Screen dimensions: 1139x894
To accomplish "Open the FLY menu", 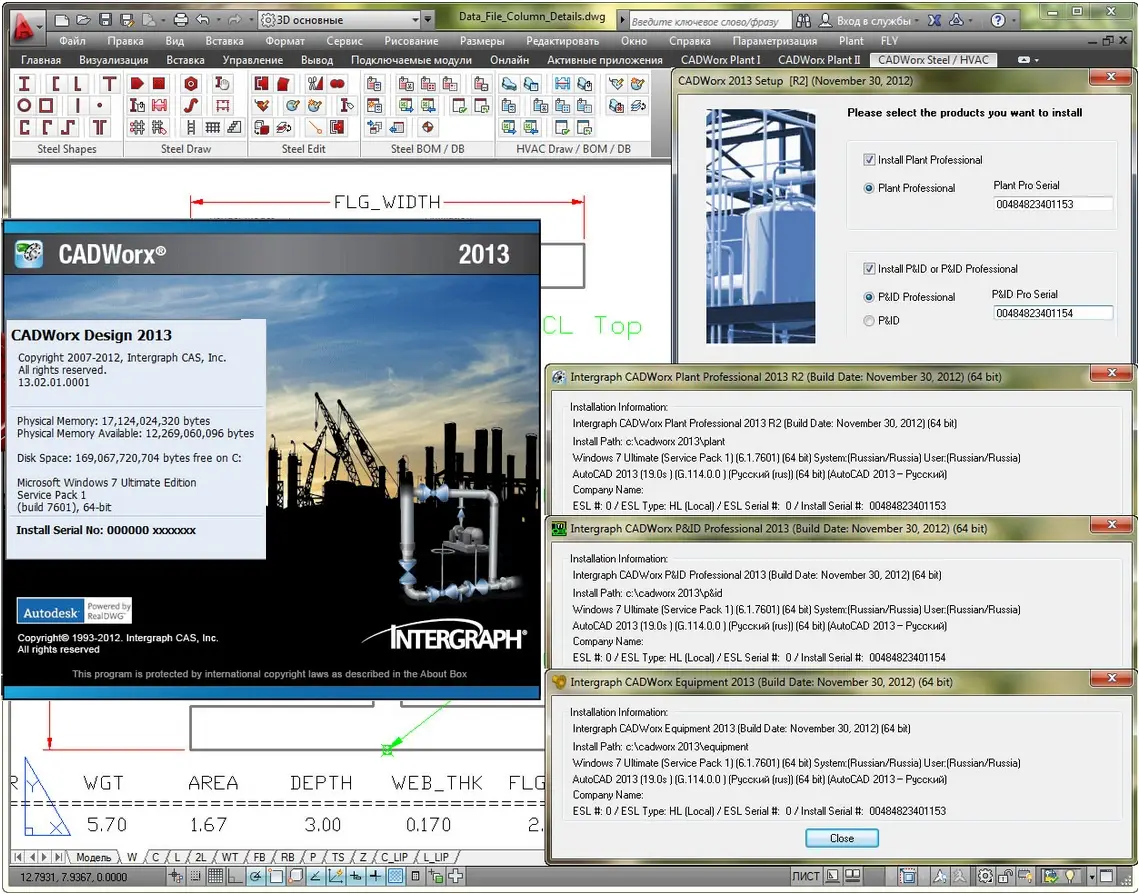I will click(889, 41).
